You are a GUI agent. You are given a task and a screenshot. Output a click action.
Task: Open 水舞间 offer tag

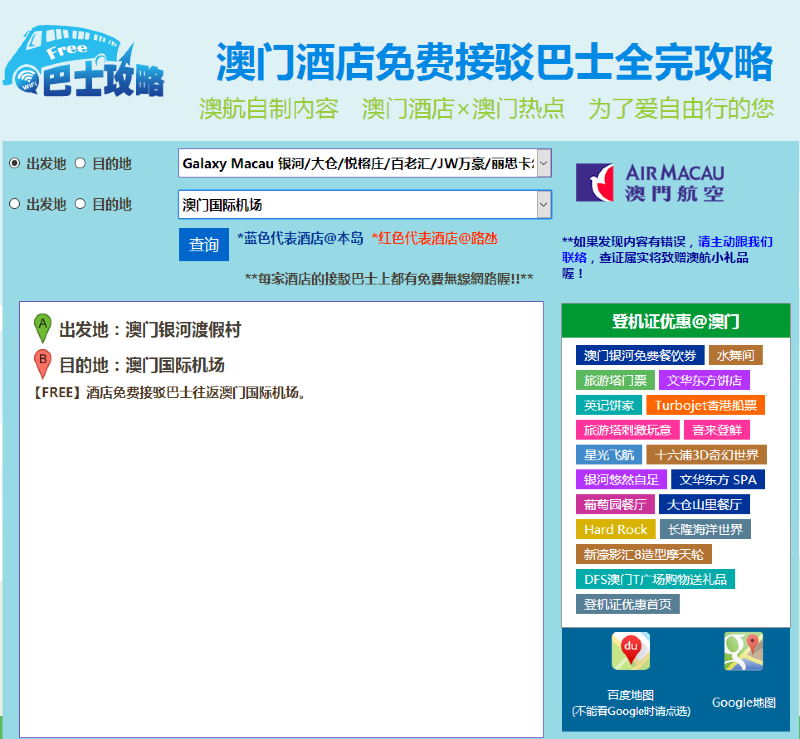(735, 355)
